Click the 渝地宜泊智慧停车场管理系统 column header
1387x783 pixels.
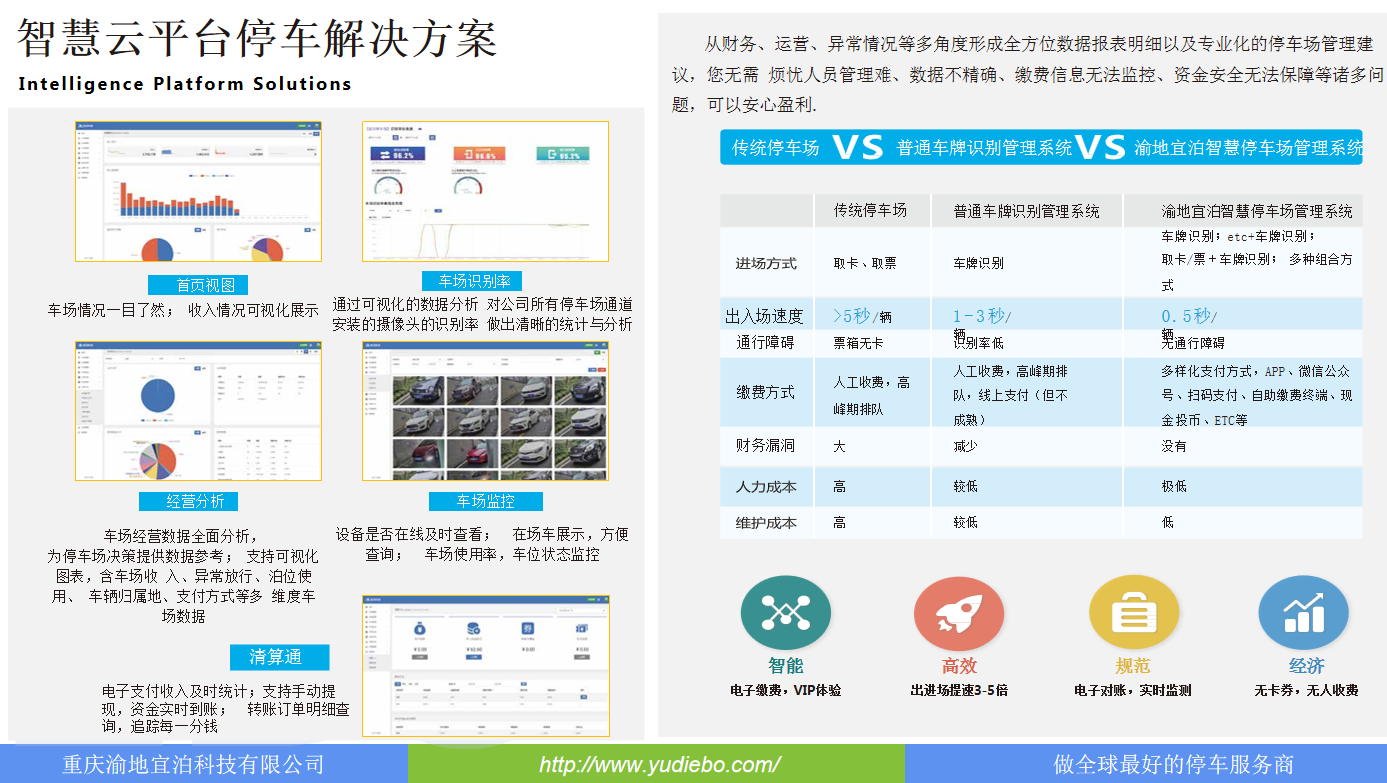pyautogui.click(x=1256, y=211)
